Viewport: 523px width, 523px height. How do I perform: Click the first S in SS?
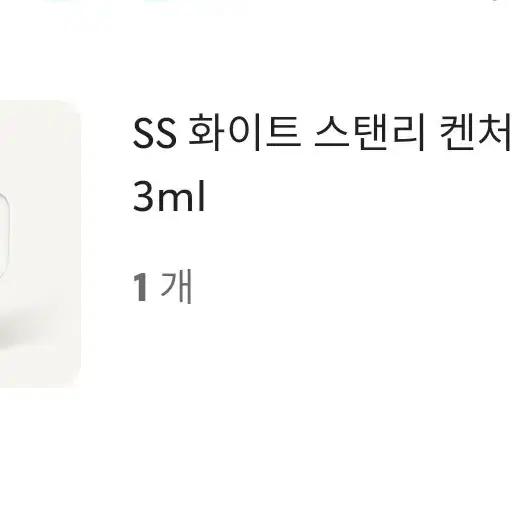click(143, 134)
